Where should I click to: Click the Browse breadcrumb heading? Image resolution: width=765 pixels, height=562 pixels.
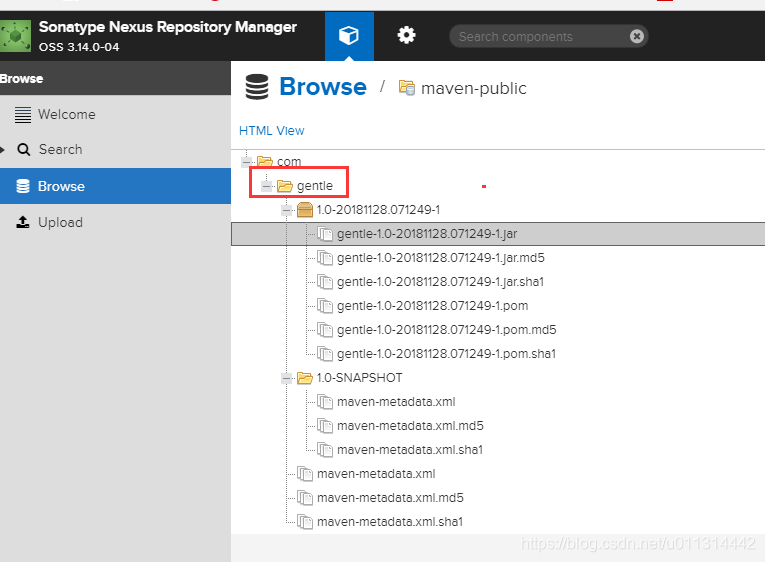(x=323, y=87)
